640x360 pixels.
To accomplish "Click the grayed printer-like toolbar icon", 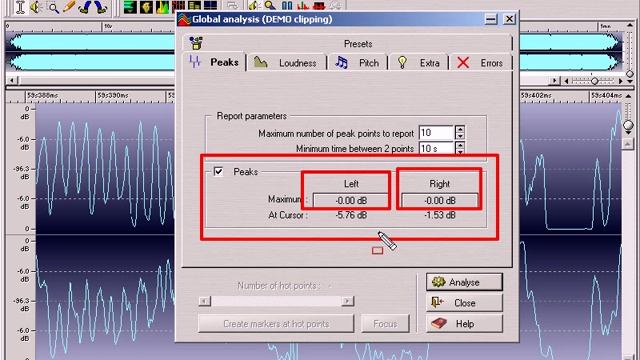I will [x=232, y=6].
